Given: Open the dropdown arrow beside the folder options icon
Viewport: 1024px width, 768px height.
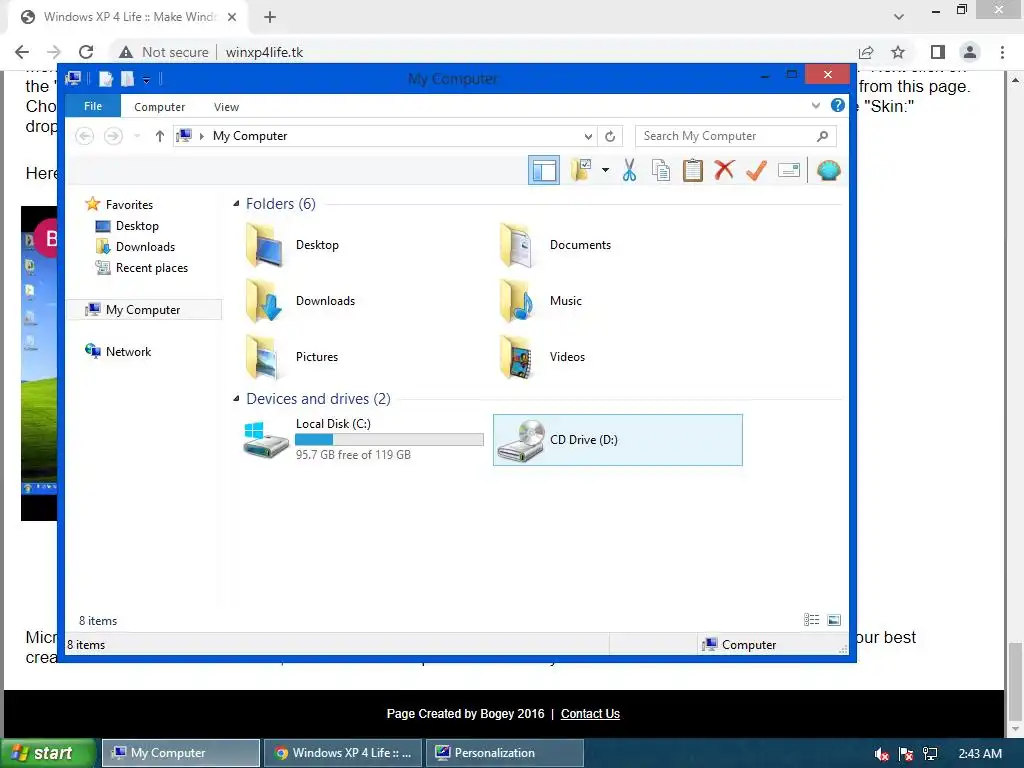Looking at the screenshot, I should pos(605,170).
